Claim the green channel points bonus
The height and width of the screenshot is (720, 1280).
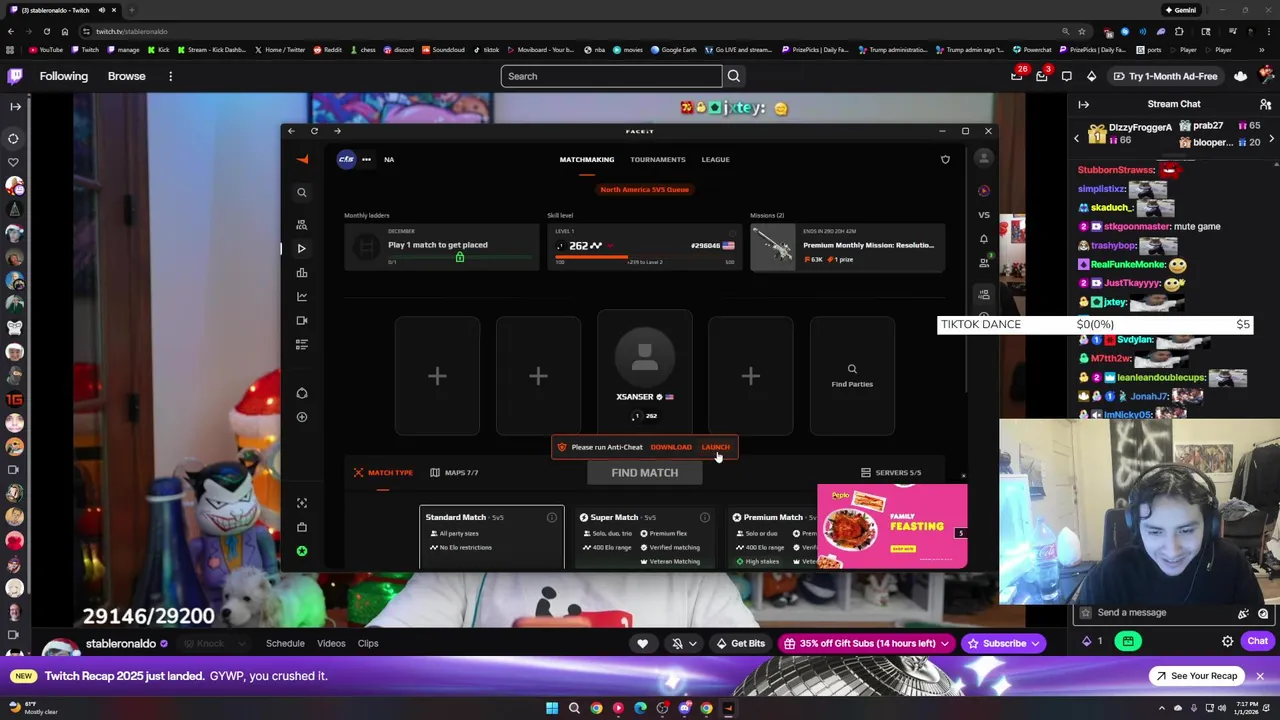tap(1128, 641)
